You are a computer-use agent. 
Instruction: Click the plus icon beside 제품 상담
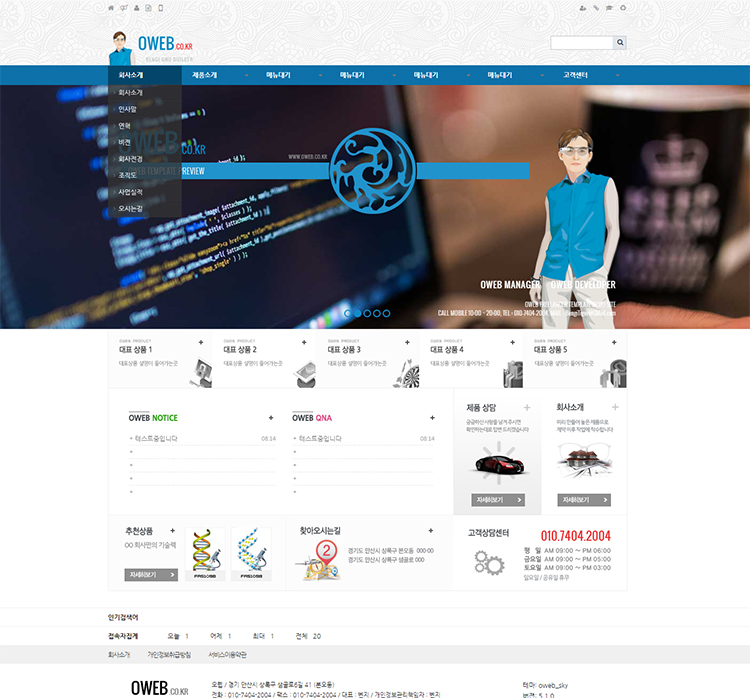pyautogui.click(x=527, y=408)
